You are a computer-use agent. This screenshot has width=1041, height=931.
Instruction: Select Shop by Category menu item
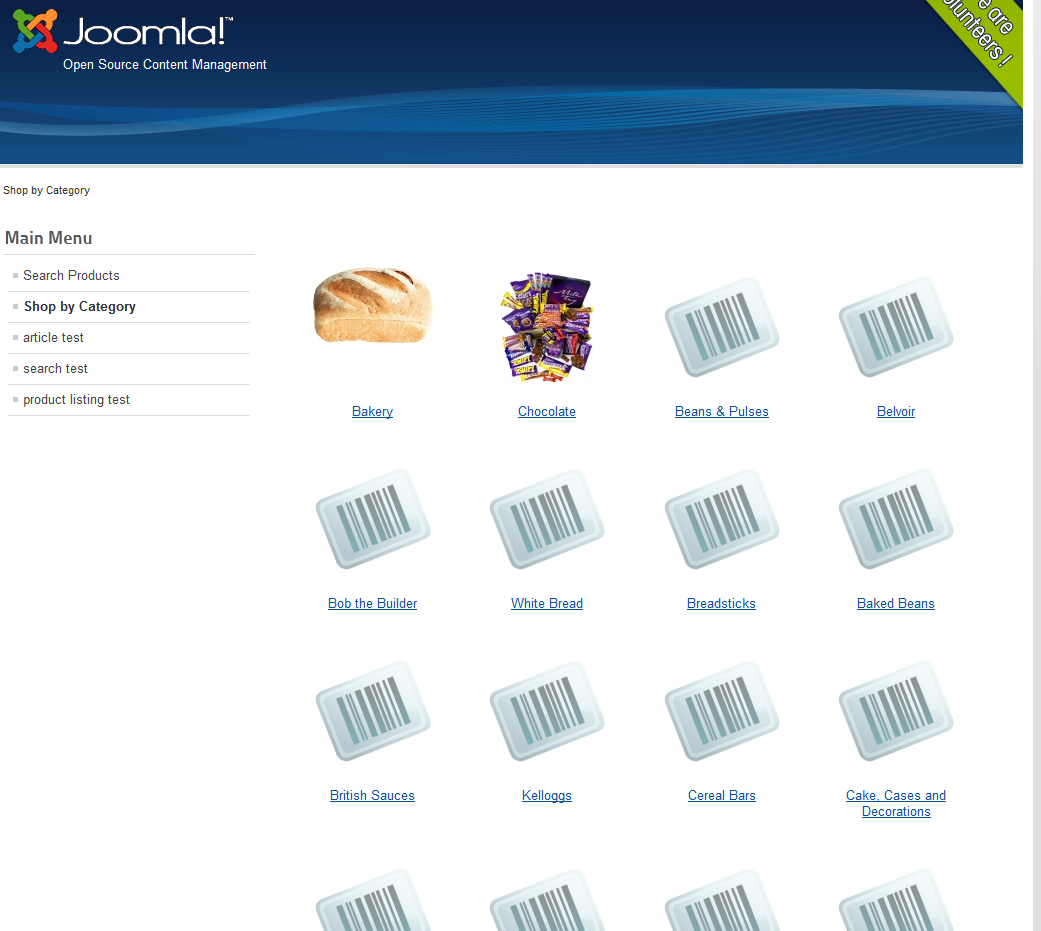point(80,307)
